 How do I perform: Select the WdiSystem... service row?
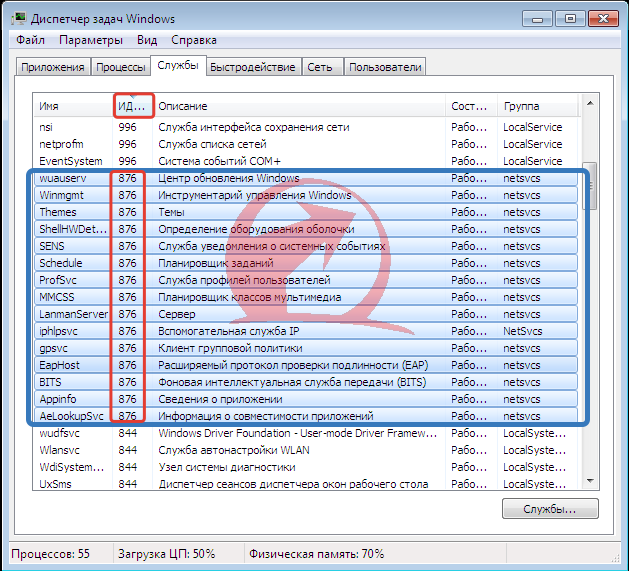[306, 467]
